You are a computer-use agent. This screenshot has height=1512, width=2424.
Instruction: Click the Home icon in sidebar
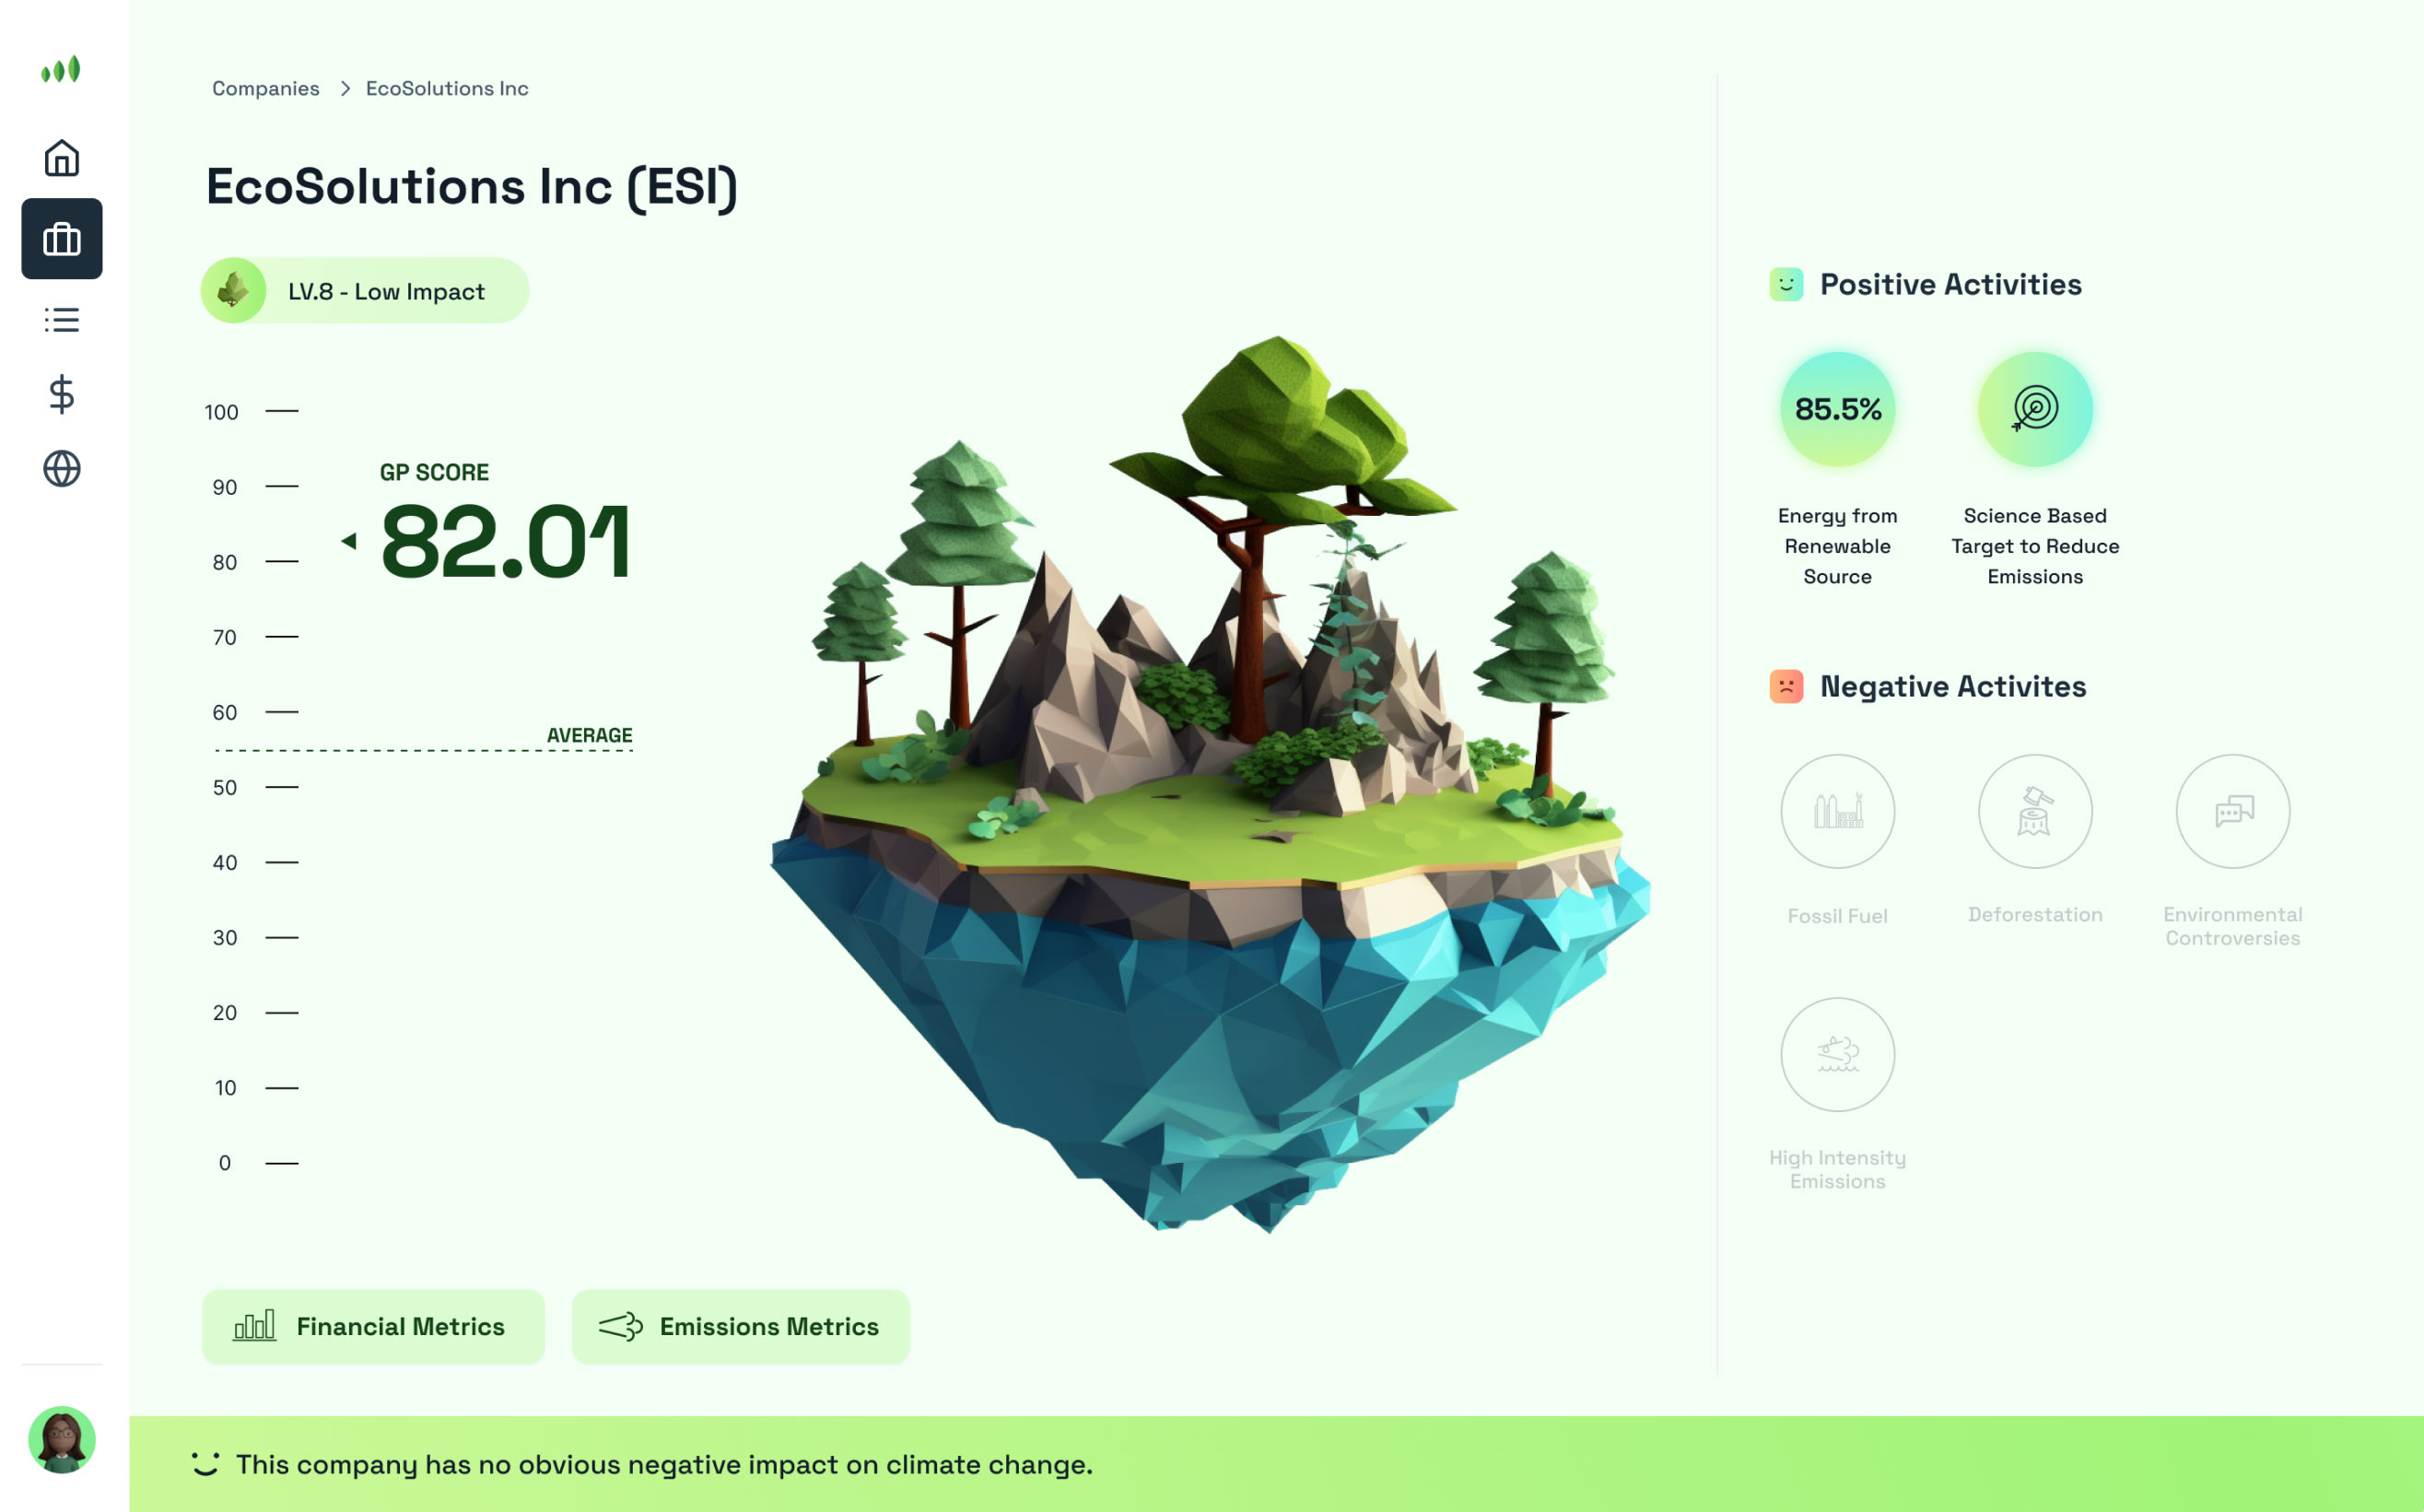click(62, 158)
